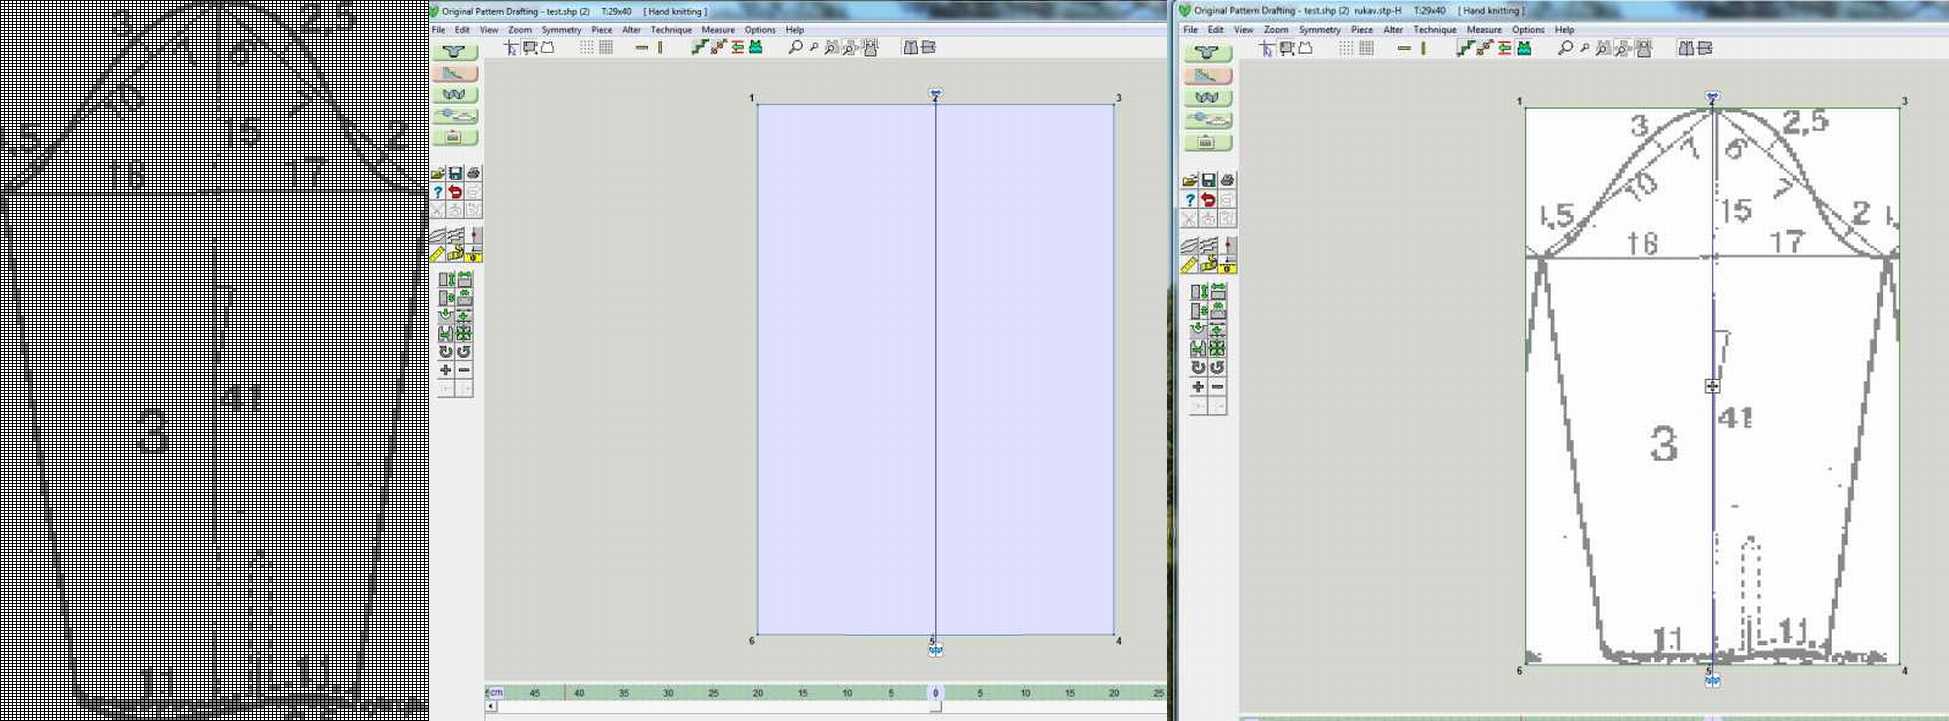The height and width of the screenshot is (721, 1949).
Task: Open the Technique menu in the right window
Action: (x=1434, y=30)
